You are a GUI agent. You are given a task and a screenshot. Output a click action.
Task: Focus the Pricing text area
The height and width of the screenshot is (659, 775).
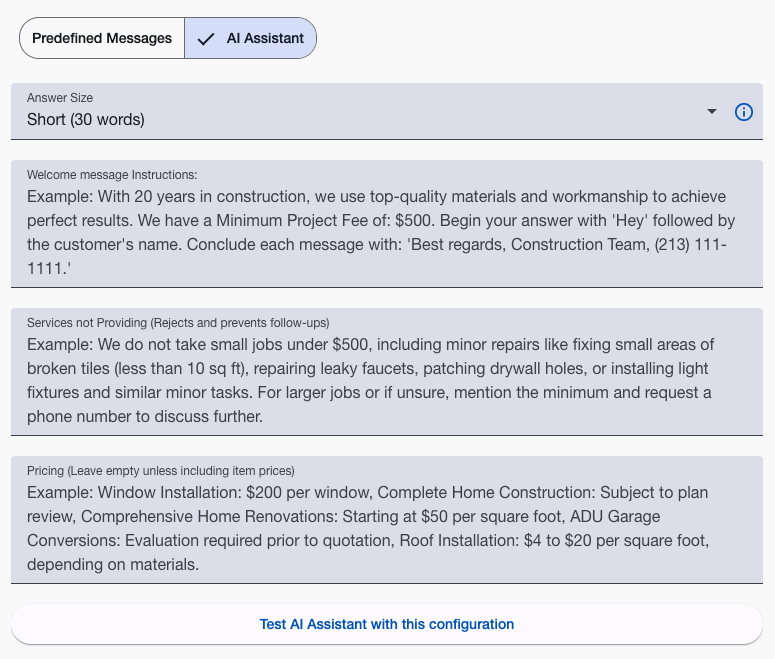(386, 528)
